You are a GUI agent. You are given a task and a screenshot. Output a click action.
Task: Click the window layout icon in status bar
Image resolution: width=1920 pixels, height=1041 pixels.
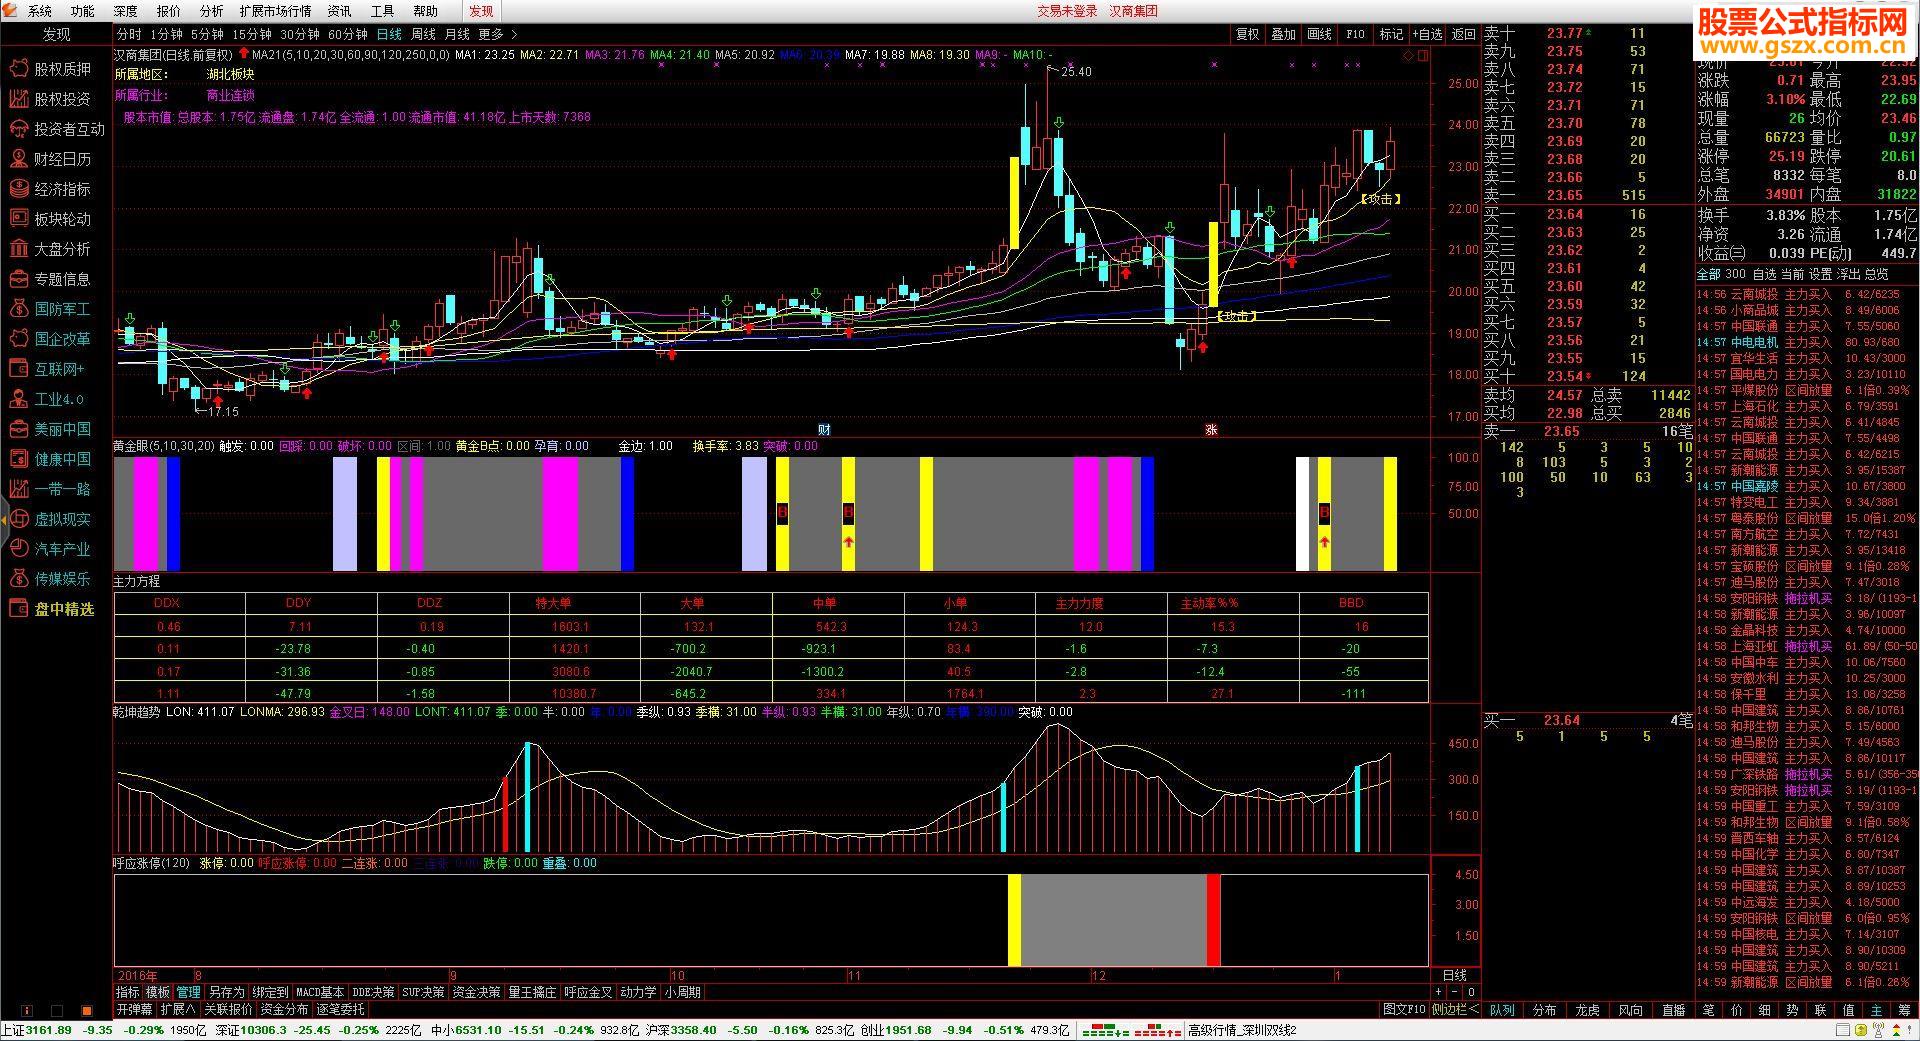(x=1843, y=1031)
